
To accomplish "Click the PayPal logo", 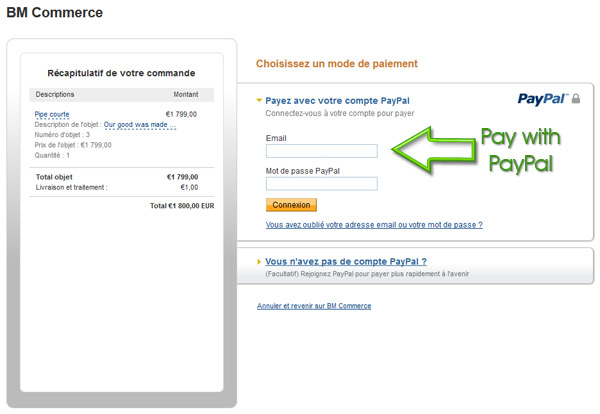I will 543,99.
